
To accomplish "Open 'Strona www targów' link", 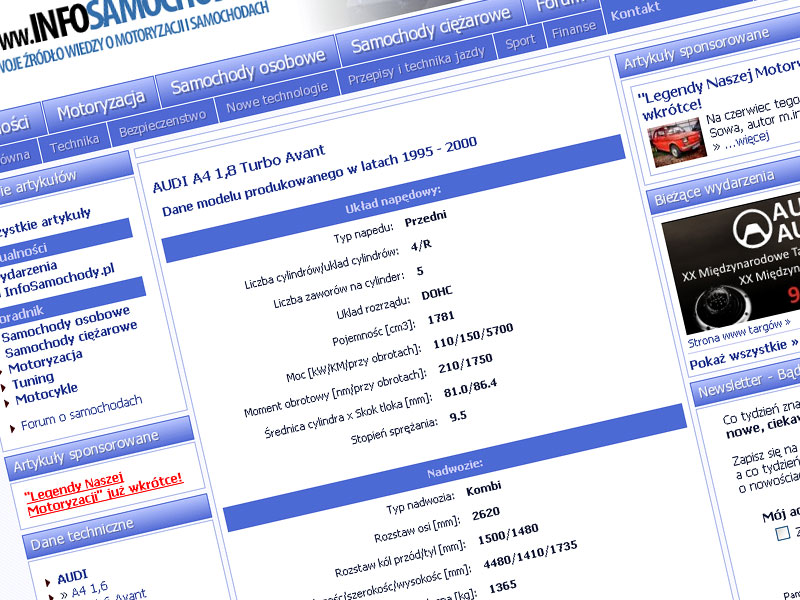I will [739, 333].
